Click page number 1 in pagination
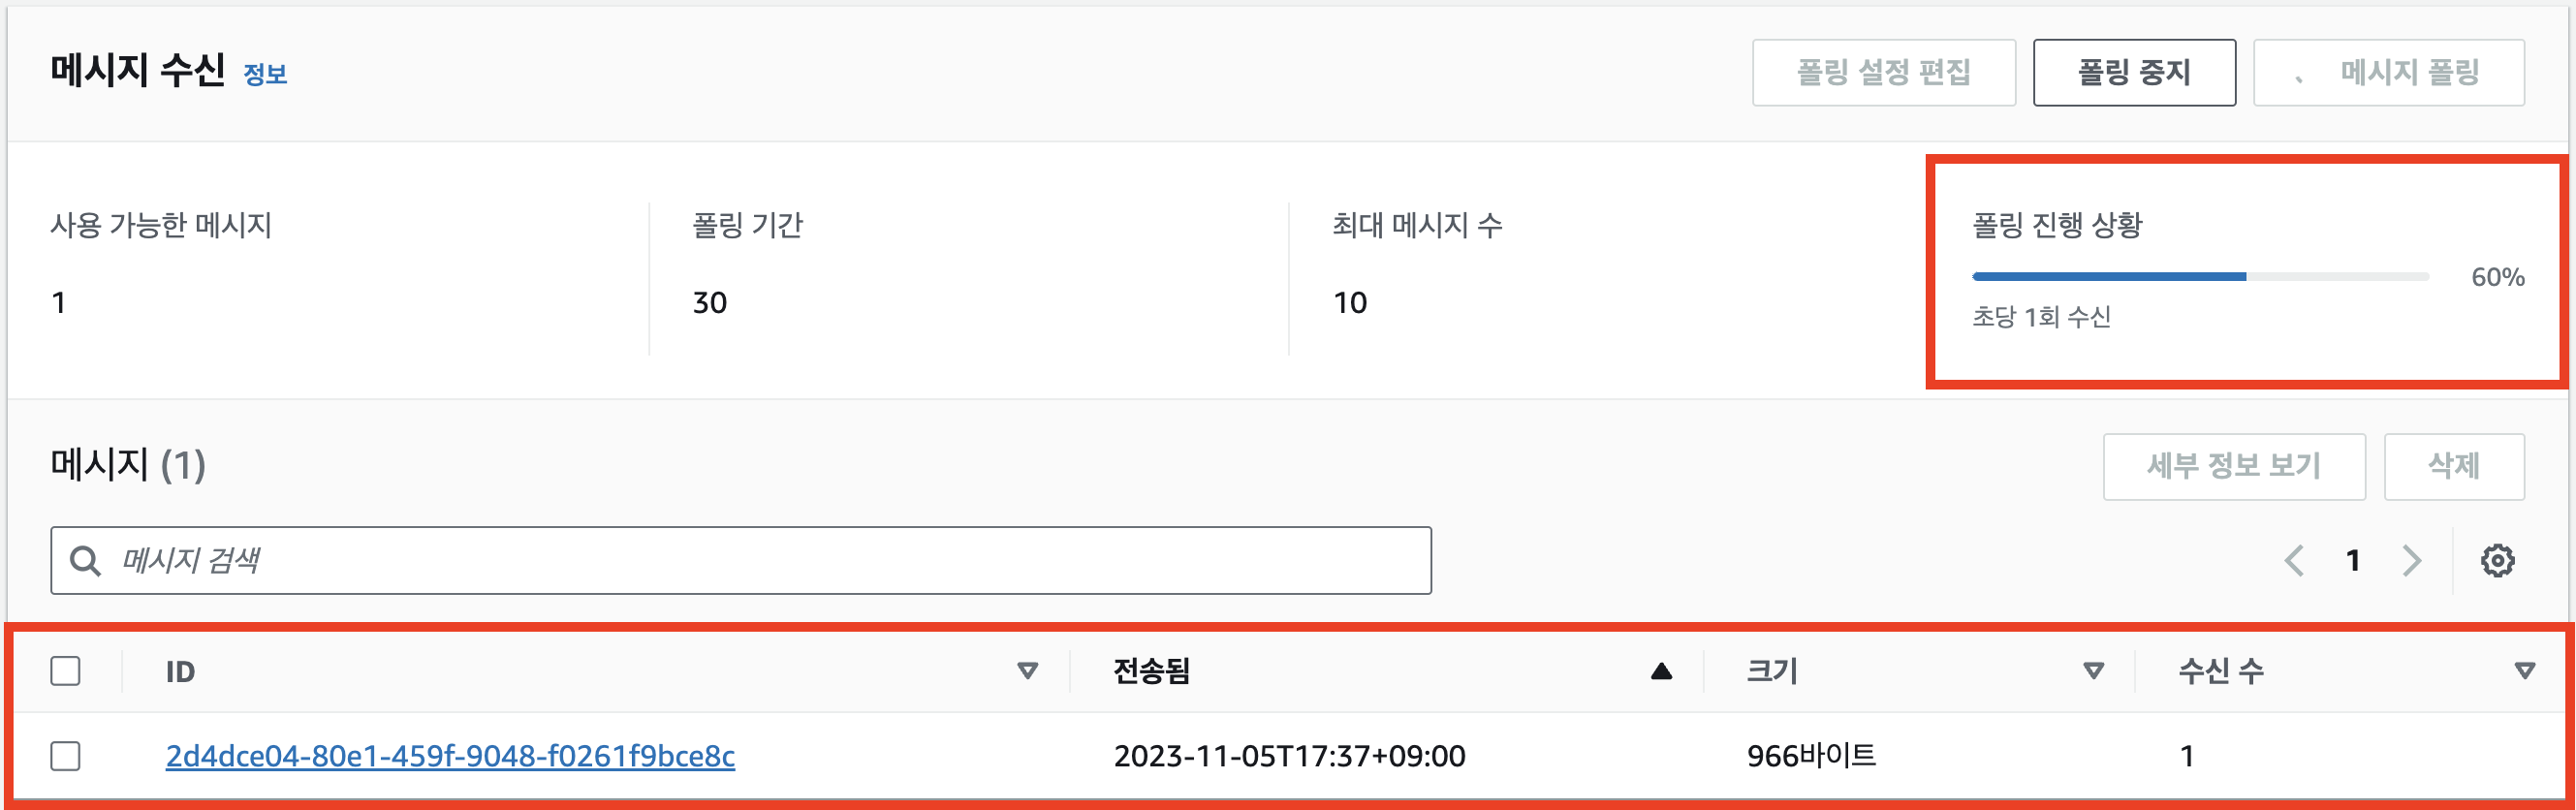This screenshot has height=810, width=2576. pyautogui.click(x=2353, y=560)
